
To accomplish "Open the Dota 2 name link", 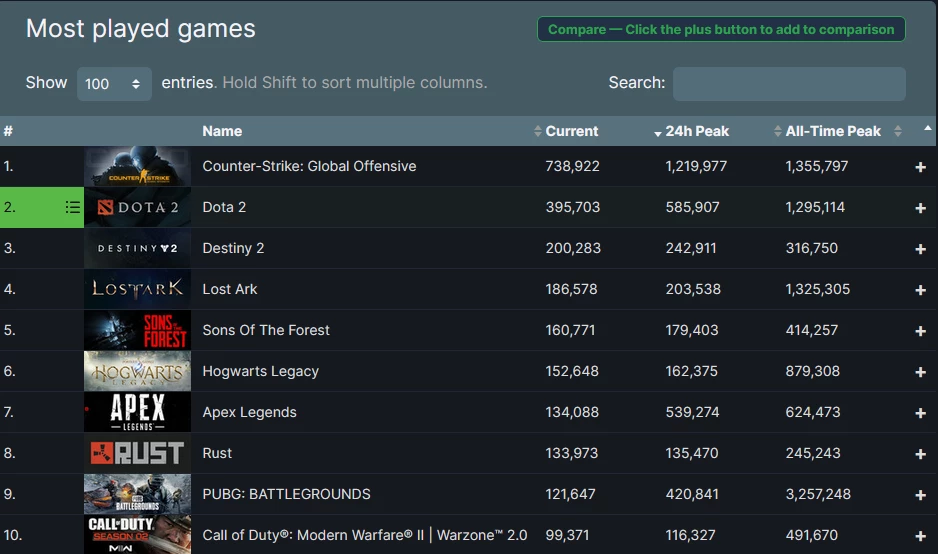I will 224,207.
